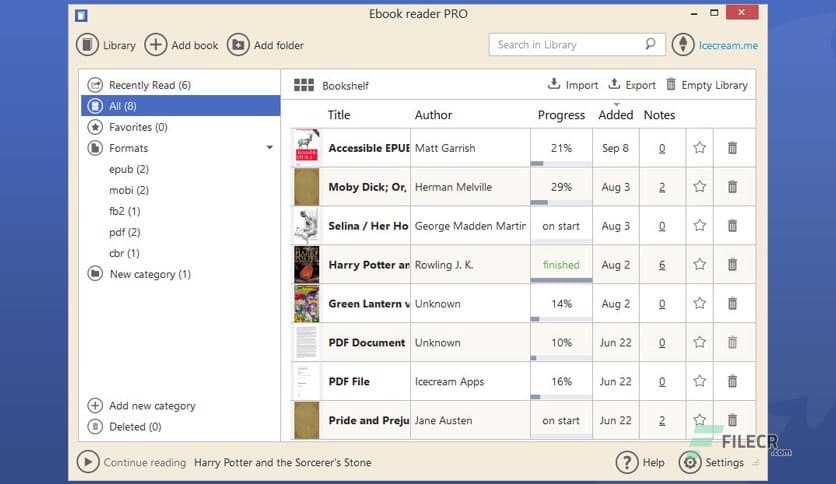Favorite Accessible EPUB with star
Screen dimensions: 836x484
click(700, 148)
